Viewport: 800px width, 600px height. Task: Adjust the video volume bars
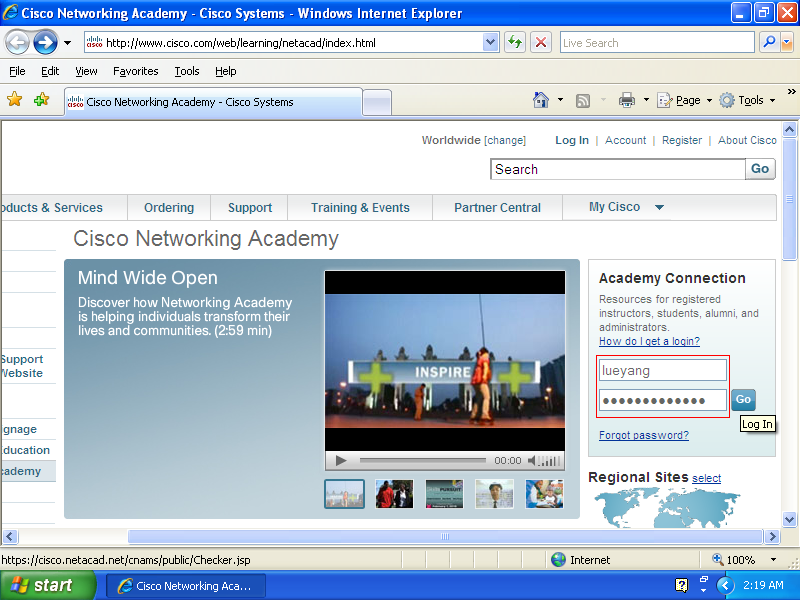tap(550, 461)
